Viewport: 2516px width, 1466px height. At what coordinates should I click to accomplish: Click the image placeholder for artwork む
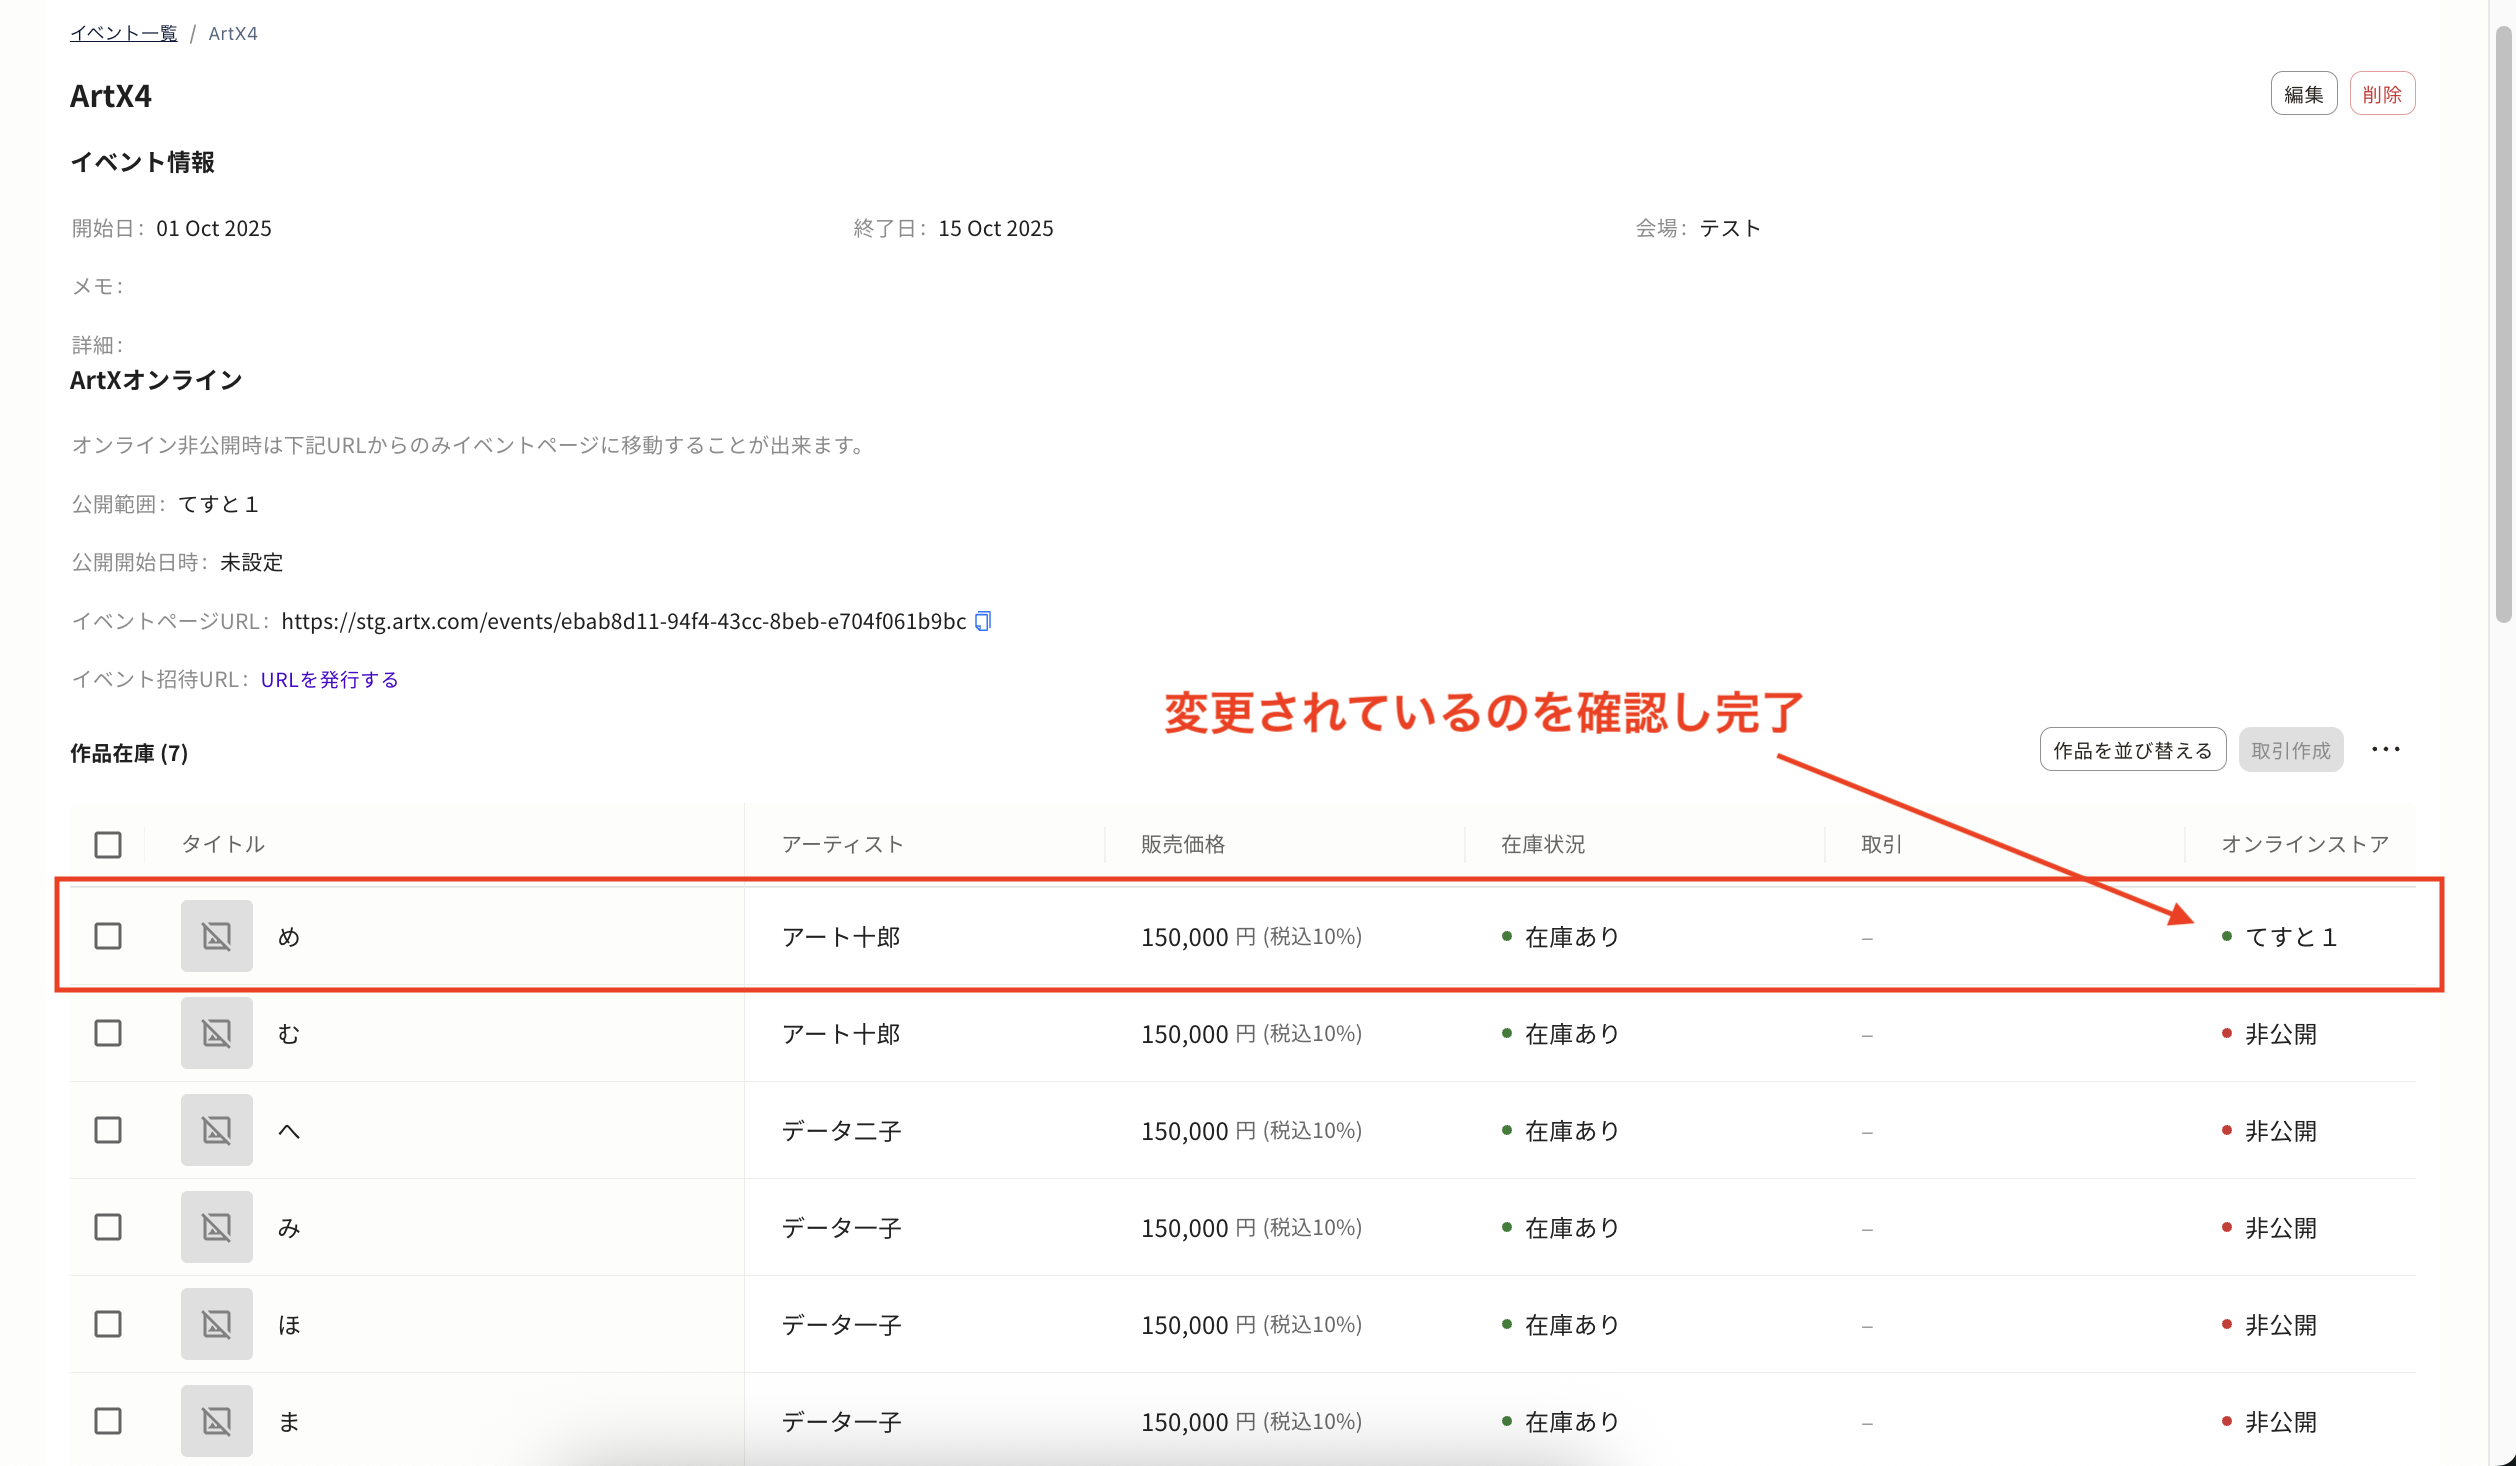(x=216, y=1033)
